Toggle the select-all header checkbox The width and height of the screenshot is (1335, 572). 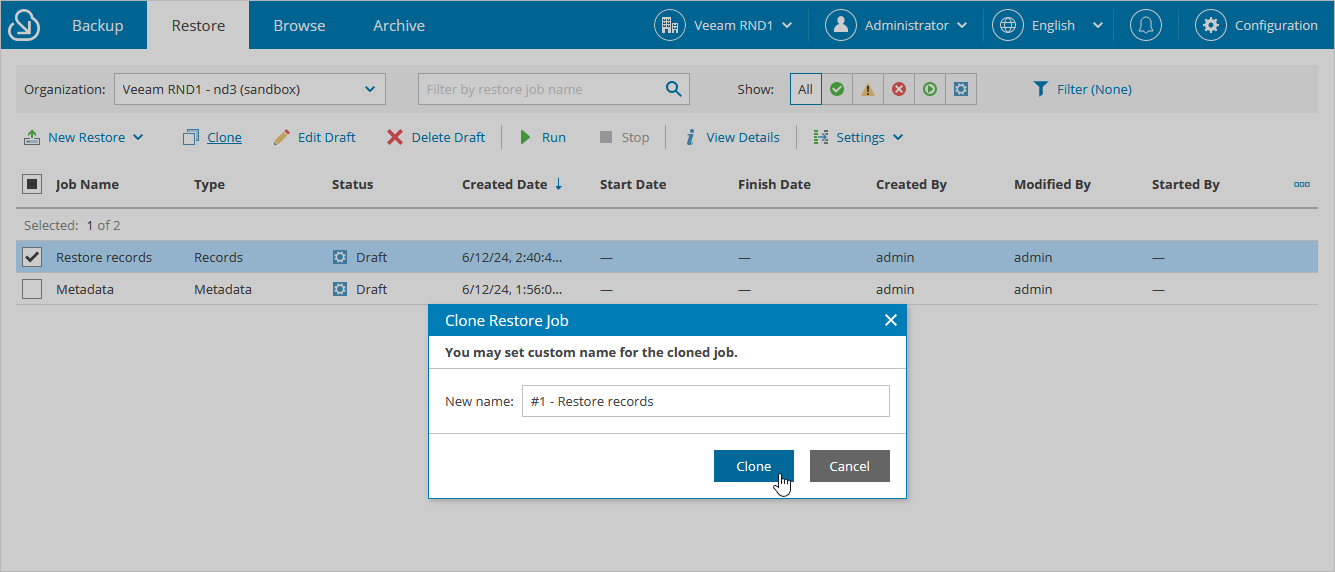click(x=32, y=184)
